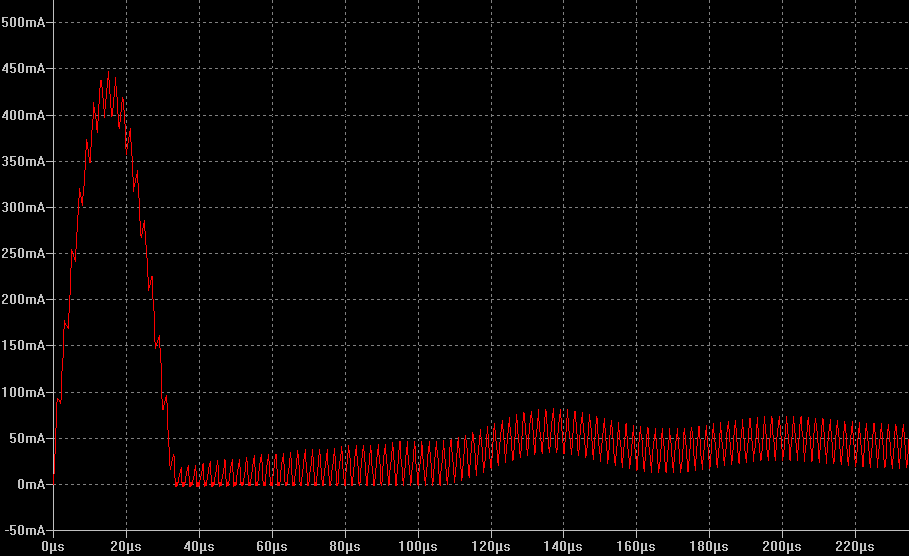This screenshot has height=556, width=909.
Task: Click the 0µs time-axis label
Action: click(53, 546)
